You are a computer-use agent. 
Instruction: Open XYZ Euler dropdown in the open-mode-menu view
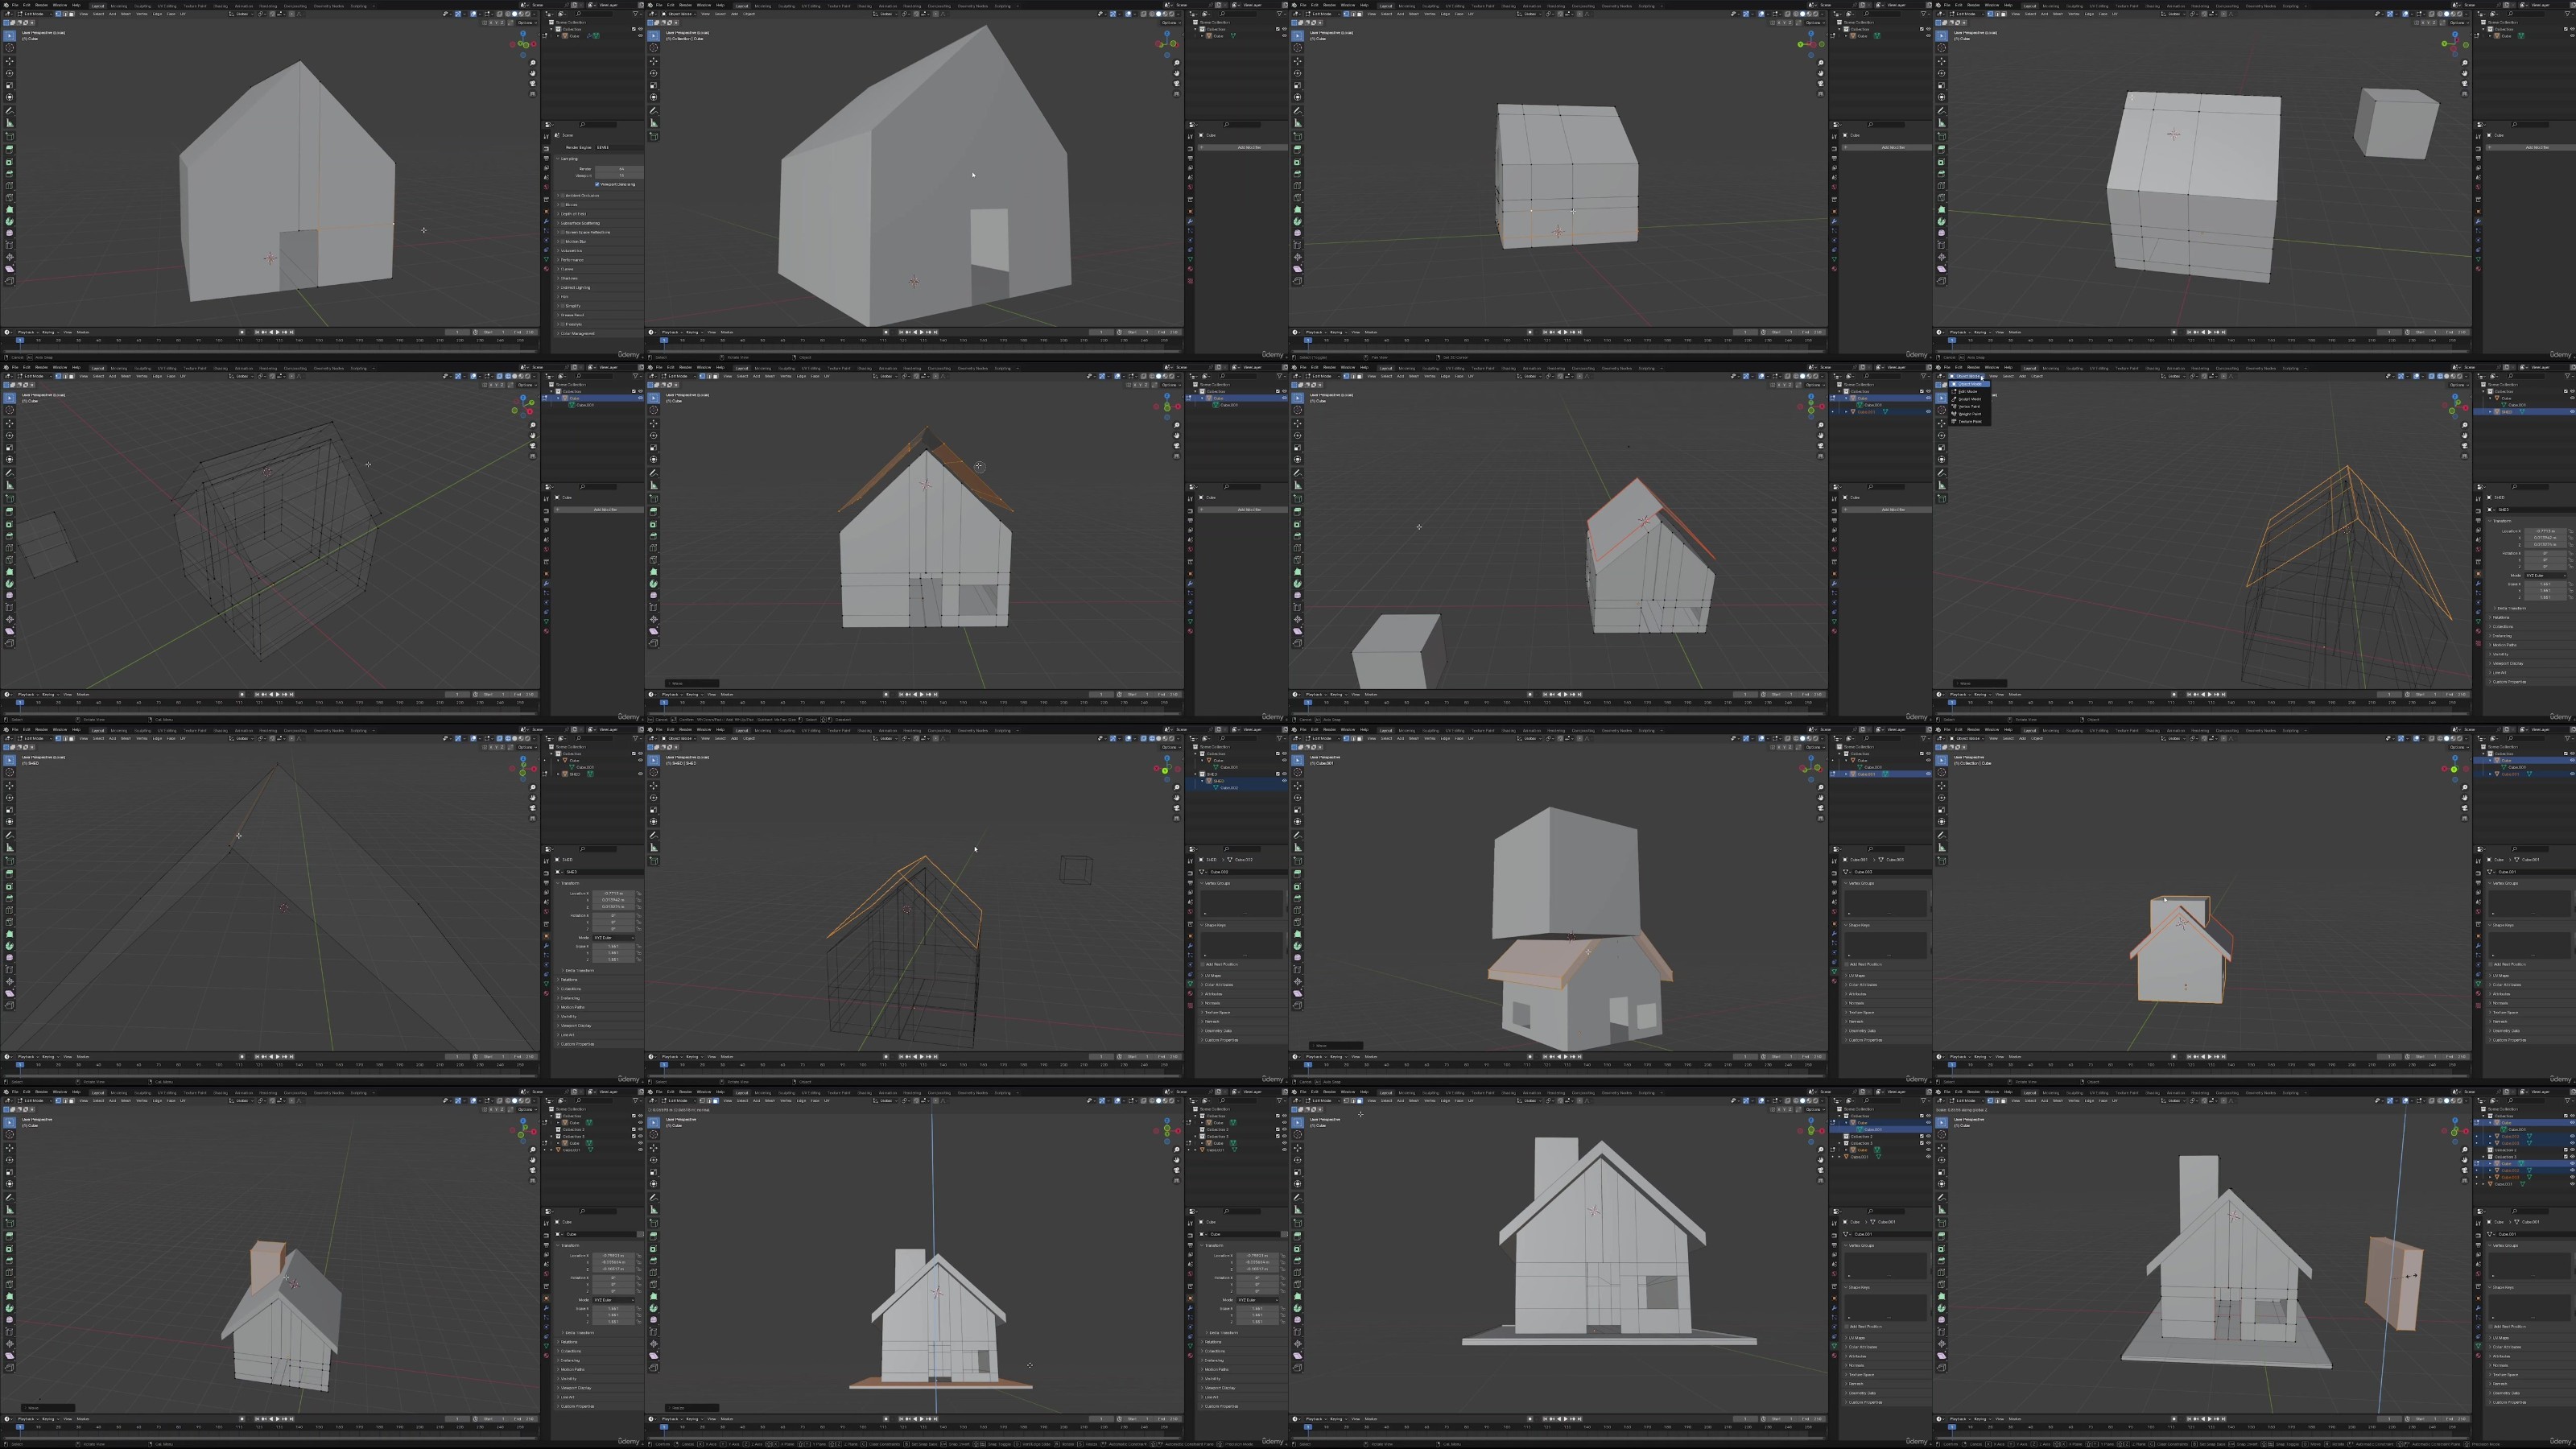(x=2546, y=576)
